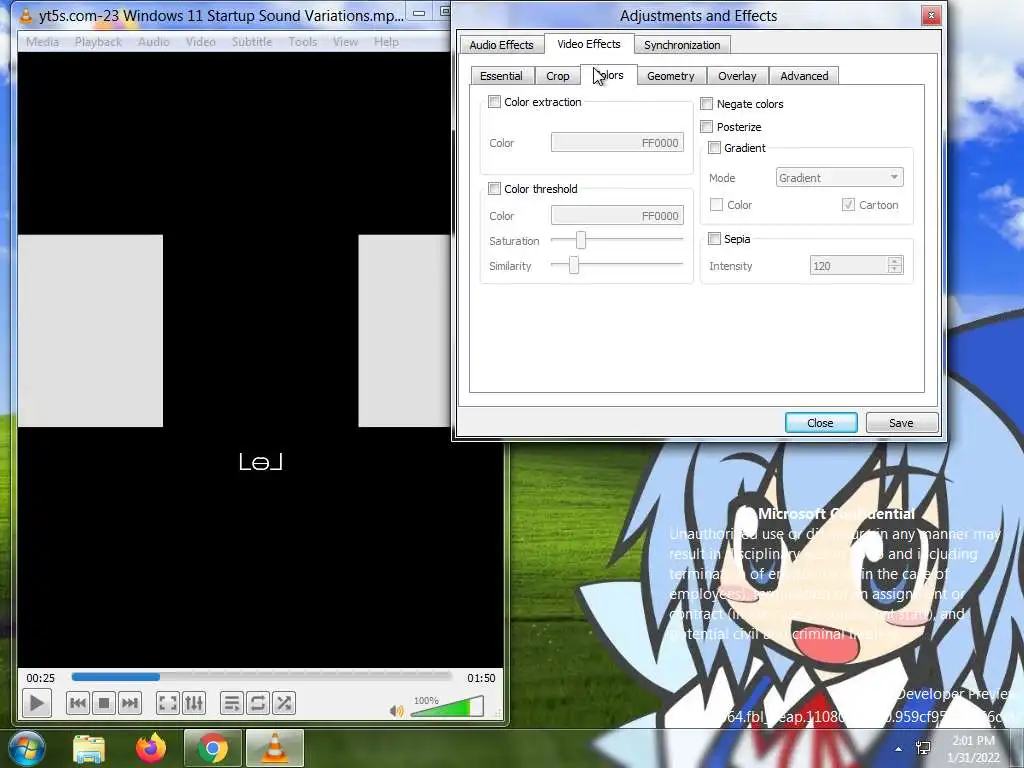1024x768 pixels.
Task: Select the Colors sub-tab
Action: click(x=609, y=75)
